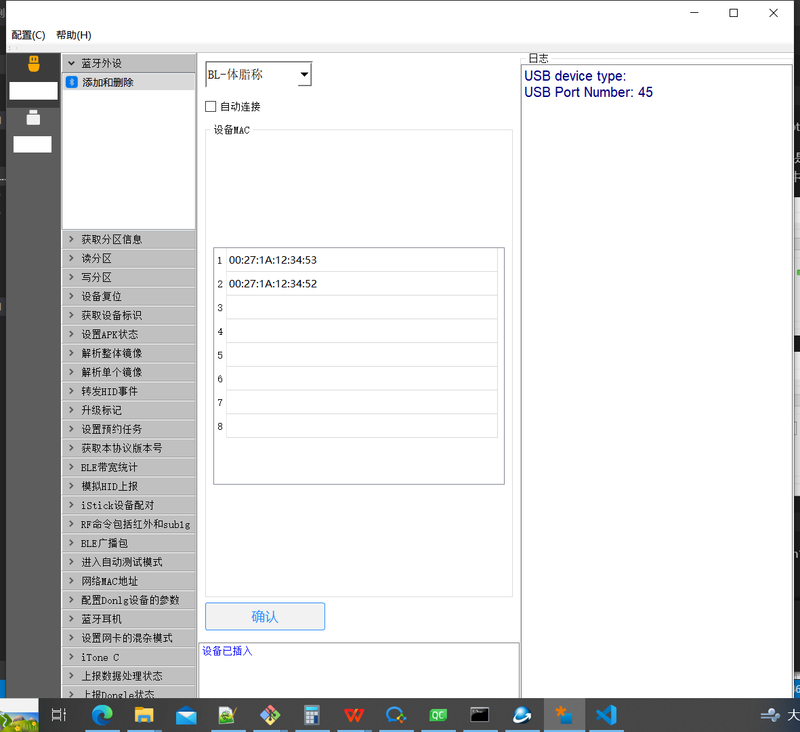Click the Bluetooth icon beside 添加和删除
This screenshot has height=732, width=800.
click(x=72, y=82)
